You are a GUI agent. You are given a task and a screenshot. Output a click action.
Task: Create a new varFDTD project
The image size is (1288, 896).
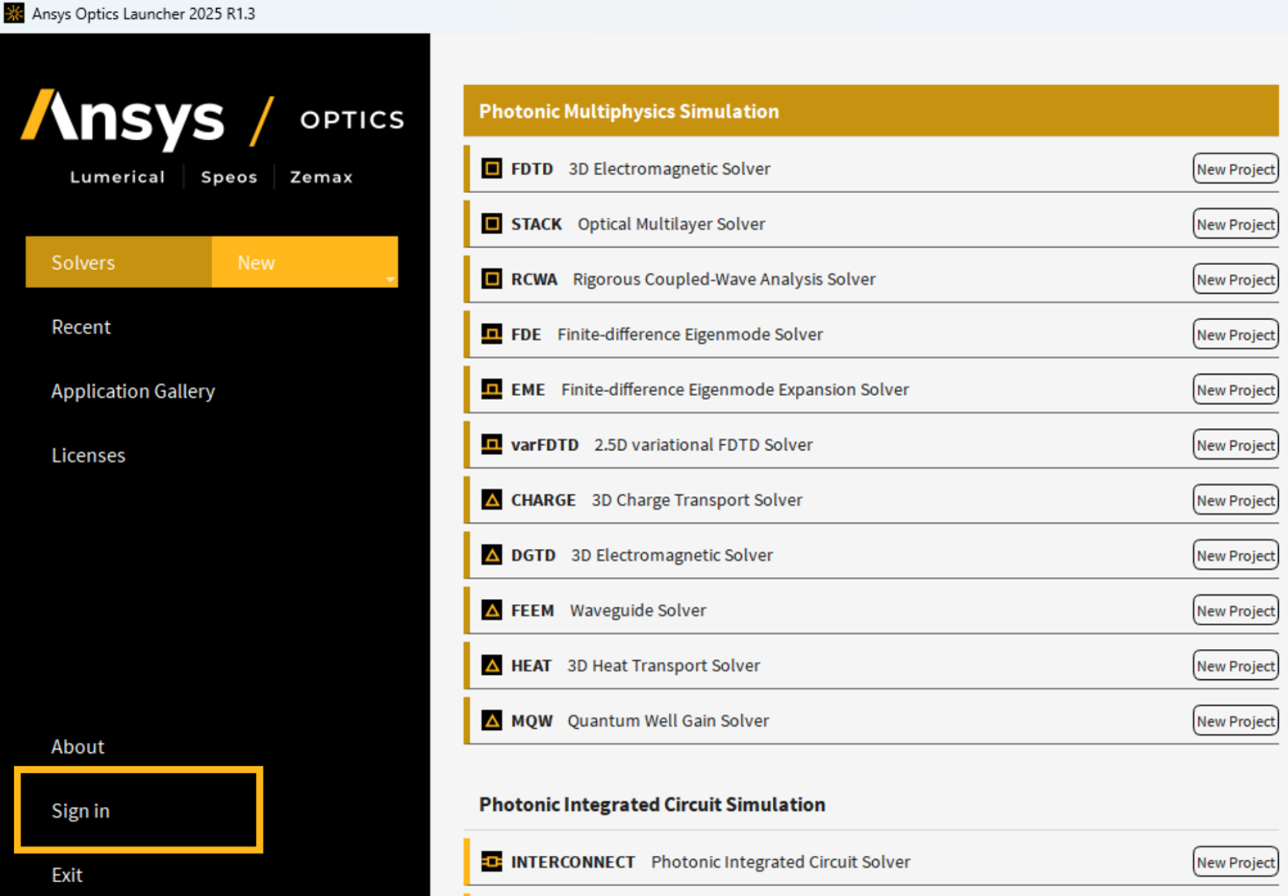tap(1236, 444)
